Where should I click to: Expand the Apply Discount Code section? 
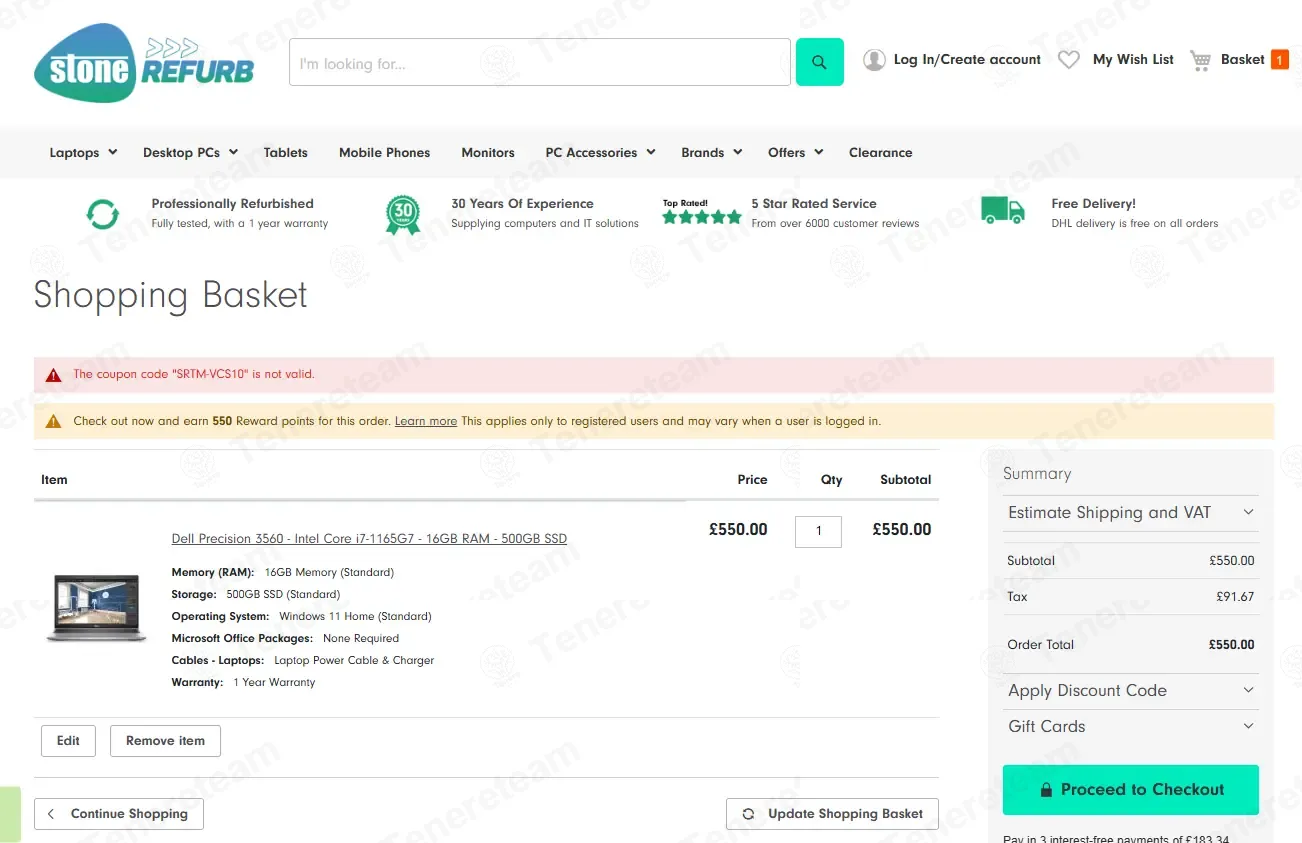1131,691
